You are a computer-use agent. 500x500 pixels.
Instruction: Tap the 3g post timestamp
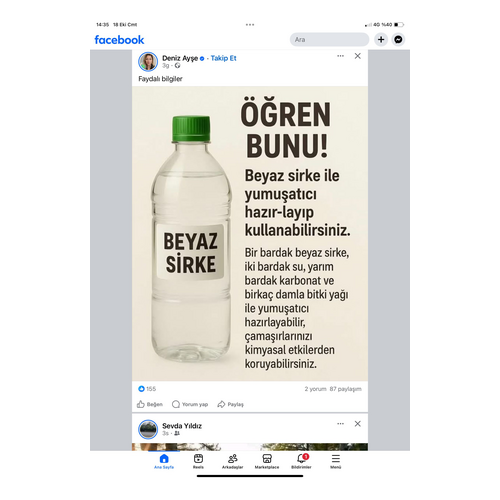pyautogui.click(x=165, y=66)
